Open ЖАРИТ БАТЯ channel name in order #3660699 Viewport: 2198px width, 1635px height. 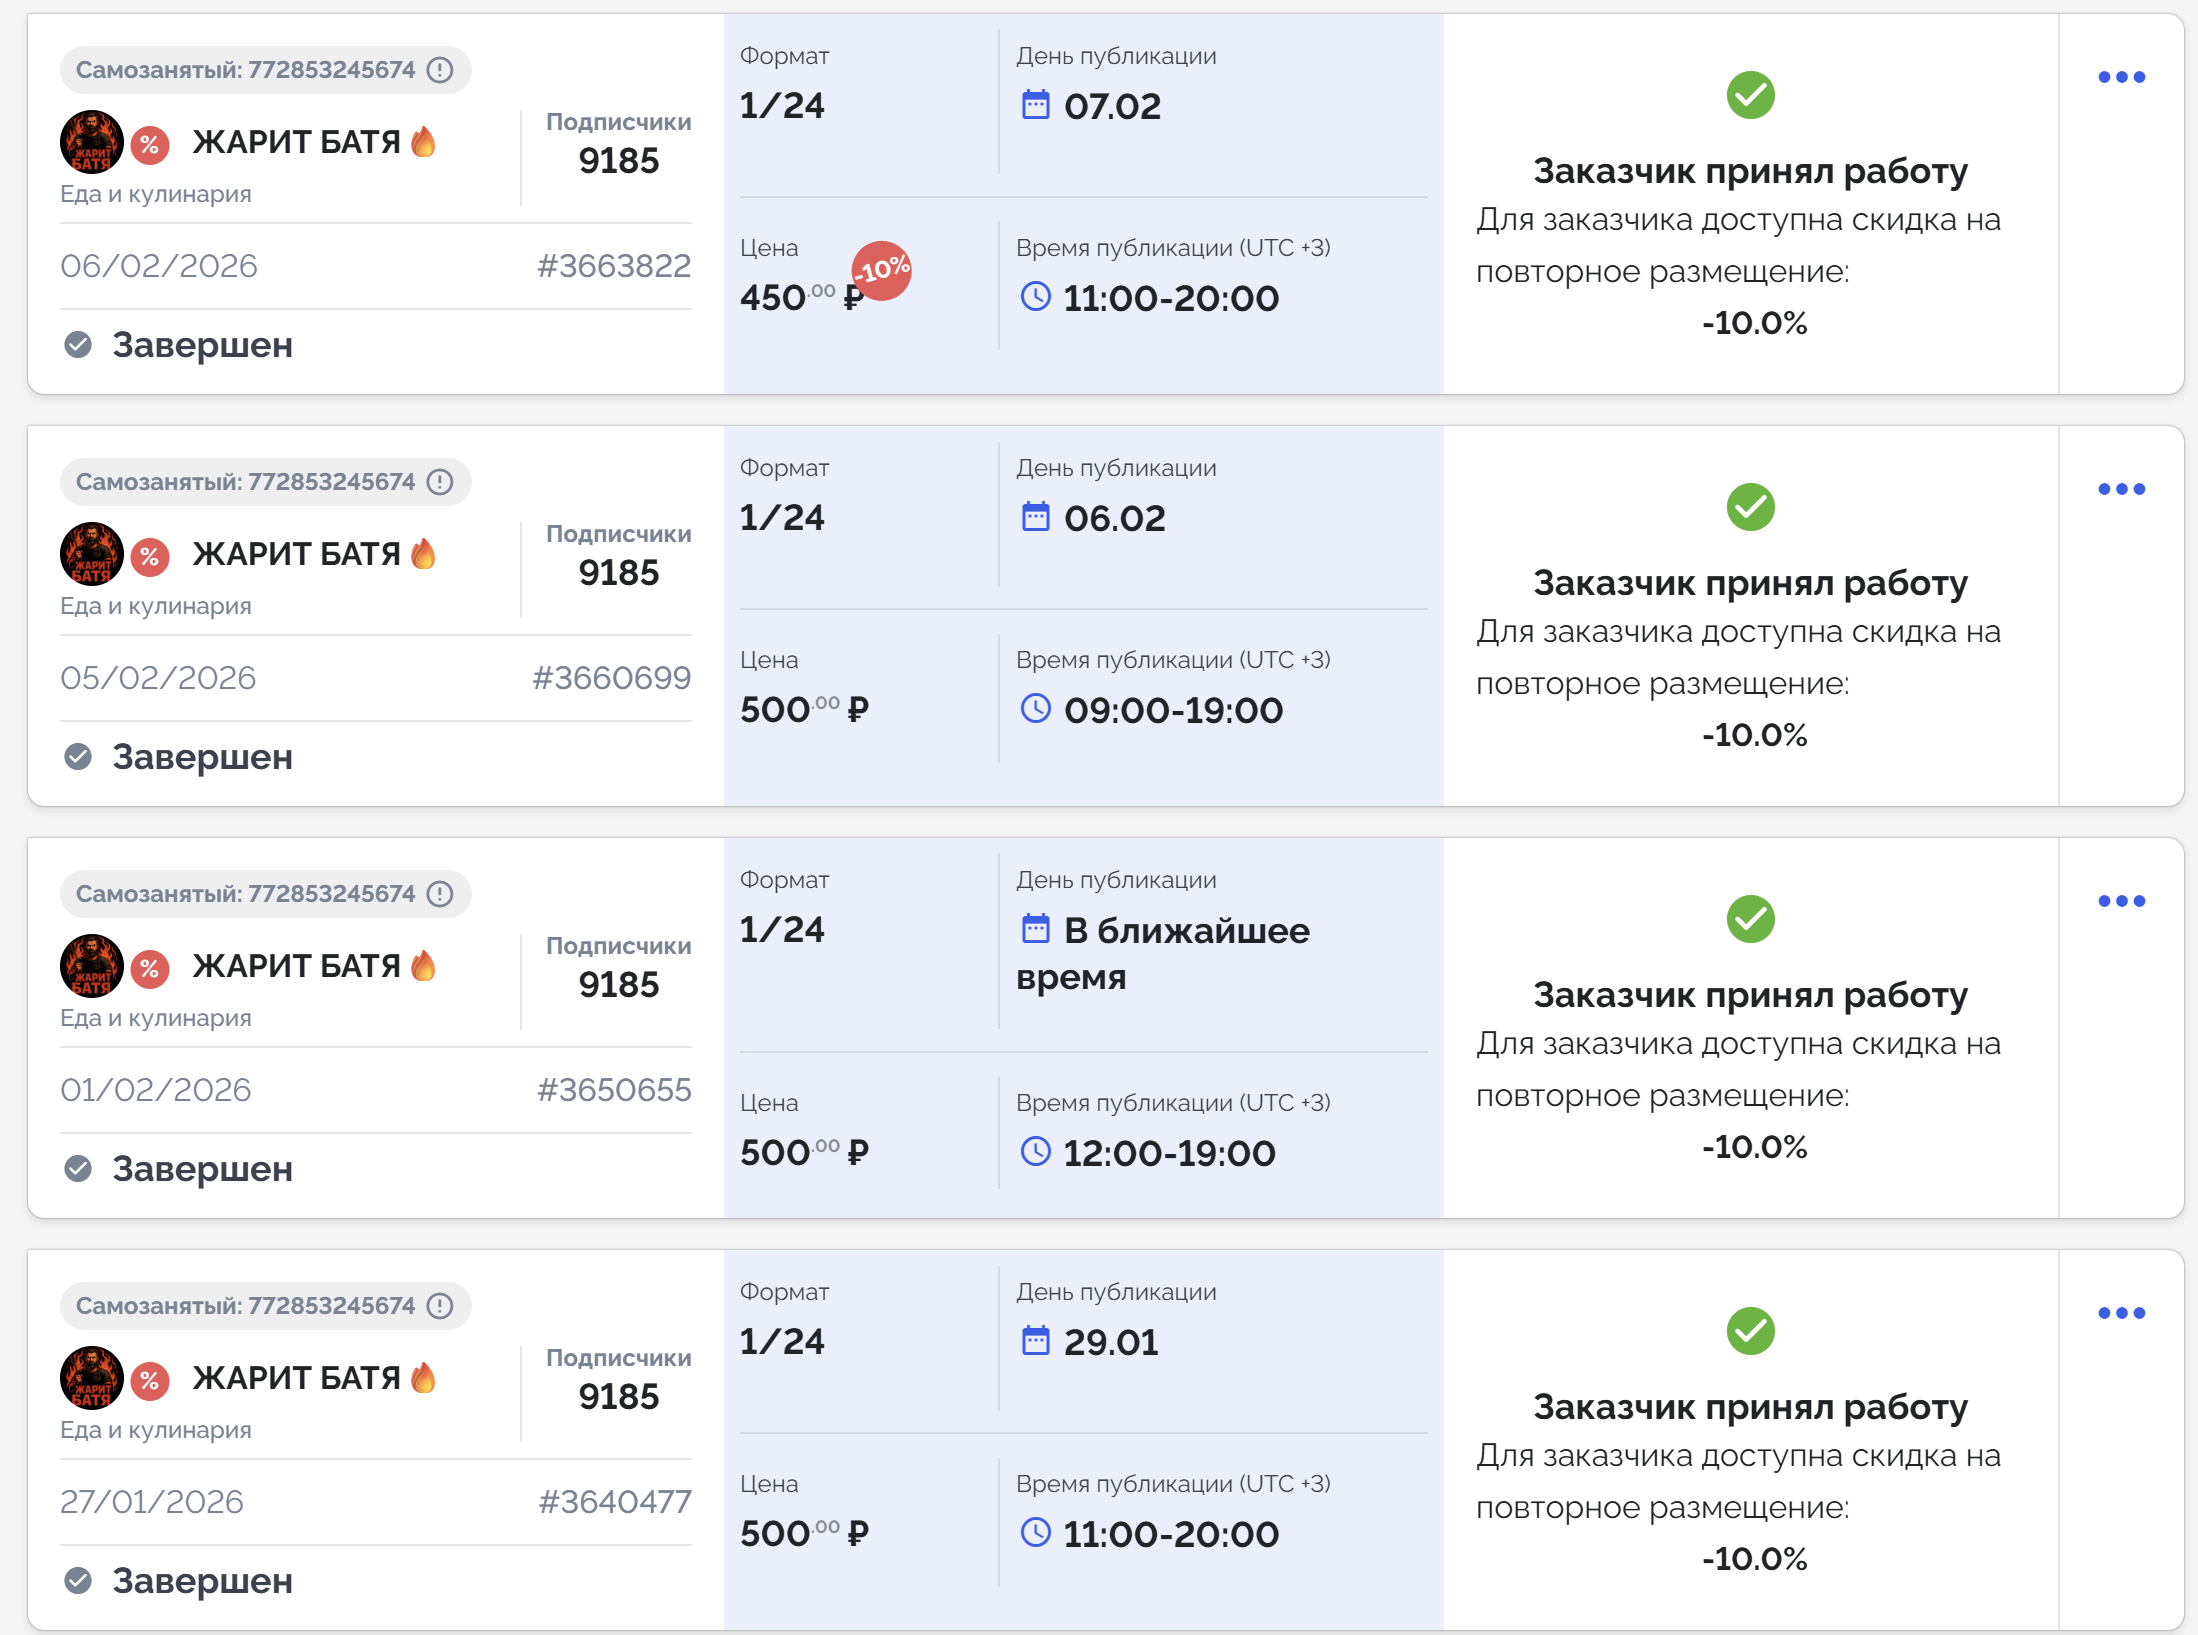[x=296, y=554]
